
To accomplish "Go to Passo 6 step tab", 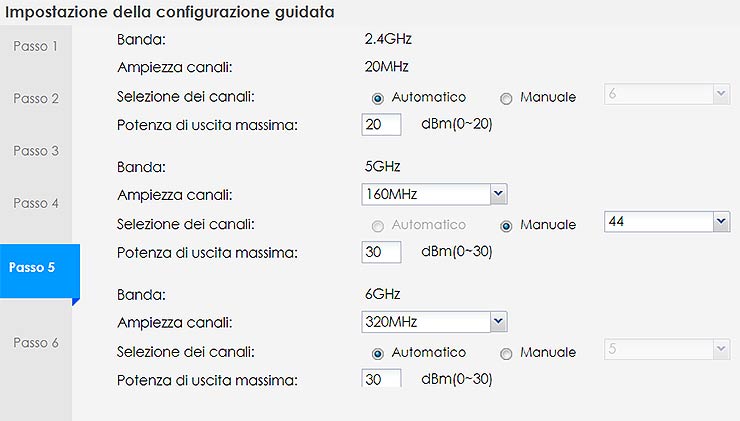I will [36, 342].
